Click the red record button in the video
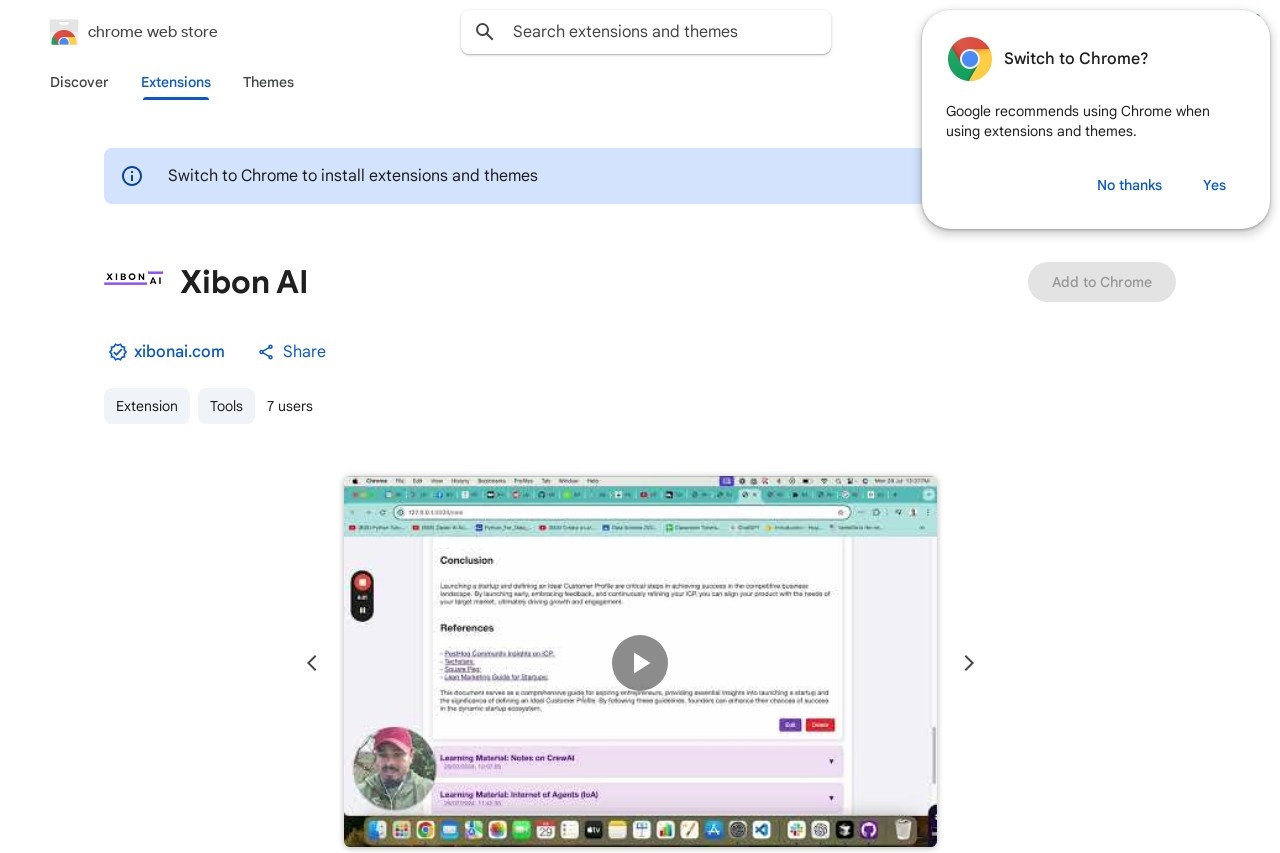Viewport: 1280px width, 853px height. 362,582
